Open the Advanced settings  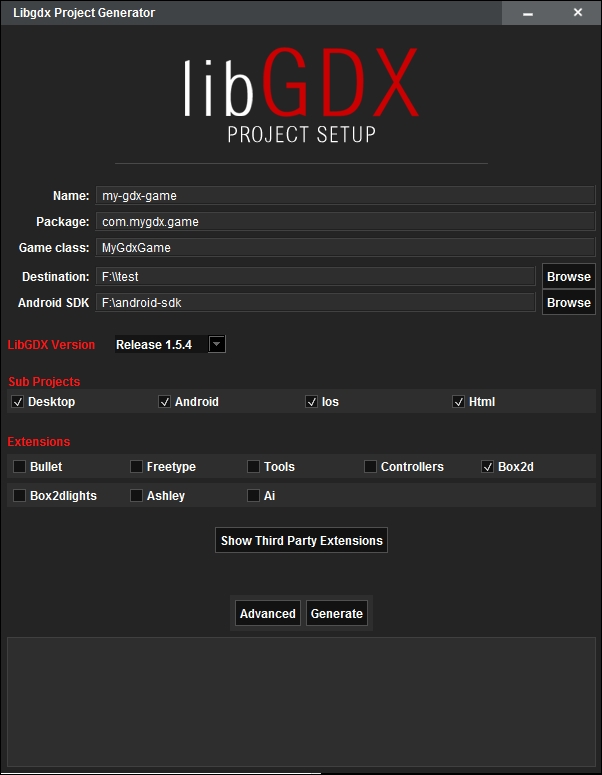[x=268, y=613]
